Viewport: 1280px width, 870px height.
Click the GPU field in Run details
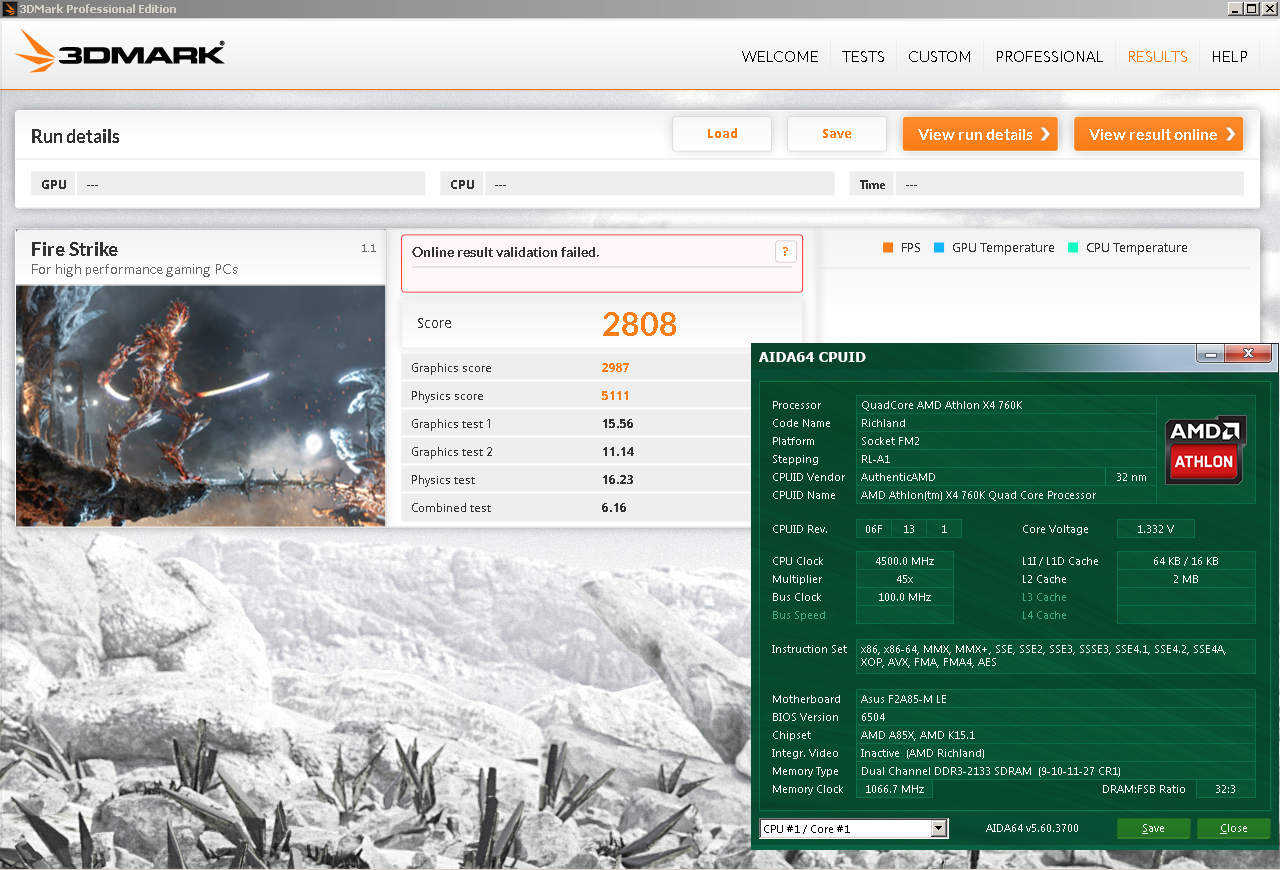pos(251,184)
